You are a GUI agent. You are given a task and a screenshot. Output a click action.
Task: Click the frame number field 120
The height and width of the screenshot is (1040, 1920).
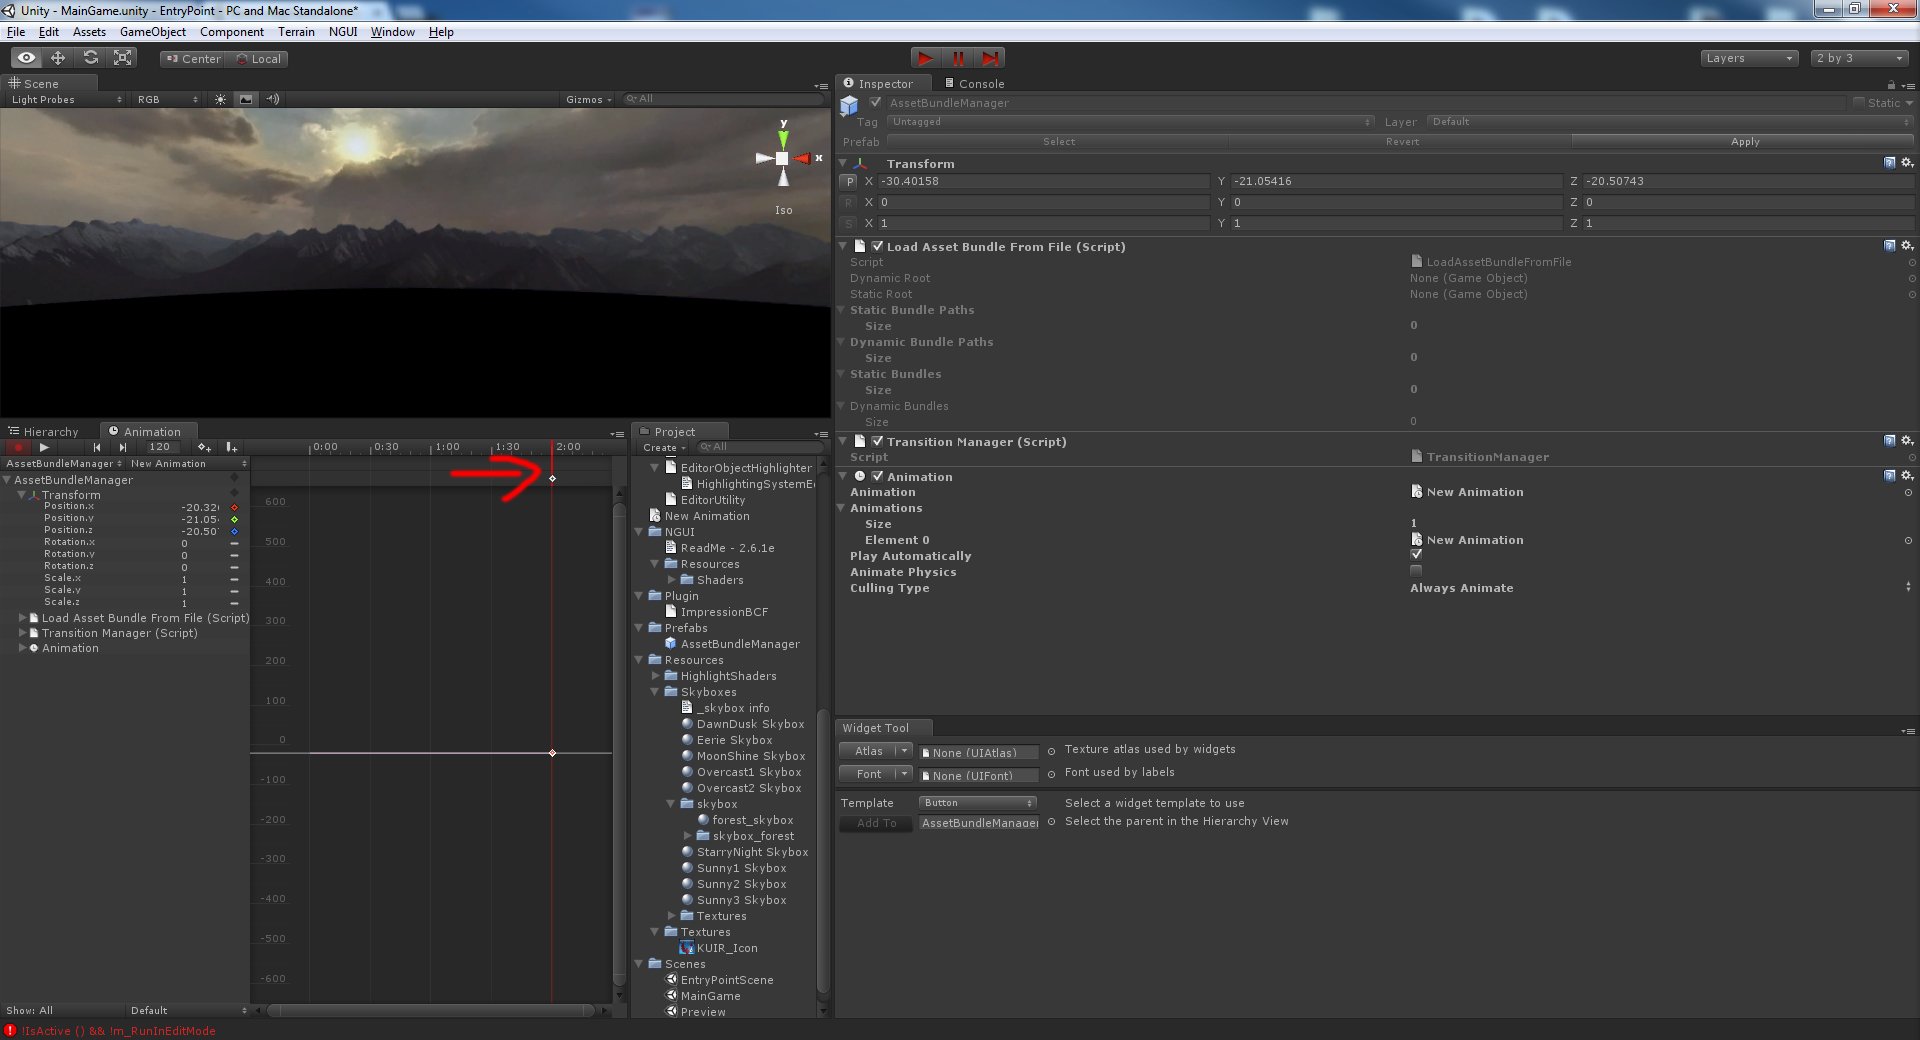pyautogui.click(x=160, y=447)
